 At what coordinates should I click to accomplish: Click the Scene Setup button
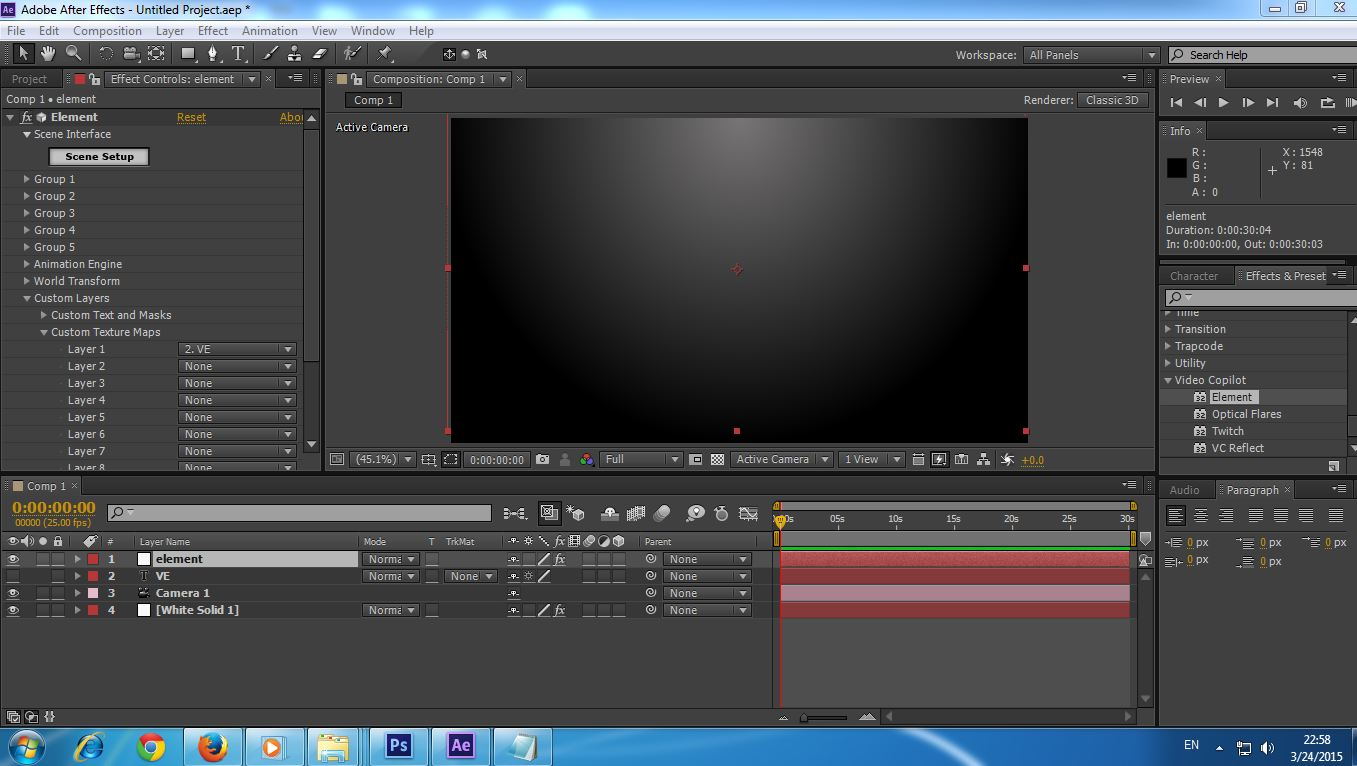99,157
